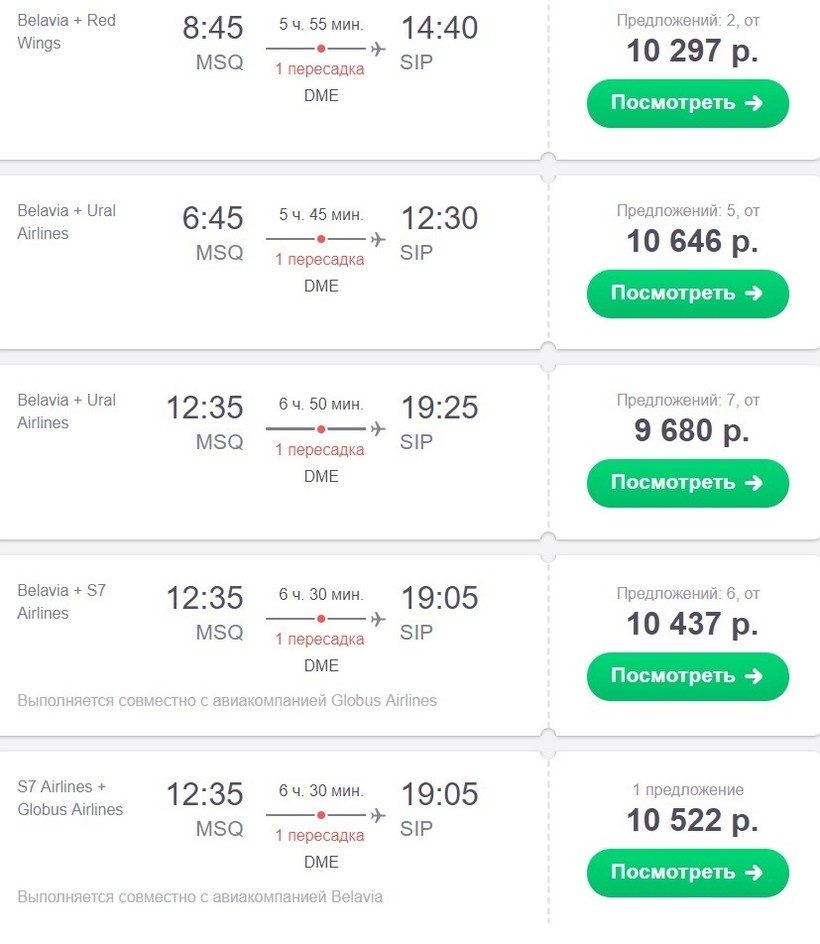Click Посмотреть for the 10 437 р. flight
The height and width of the screenshot is (944, 820).
pos(687,676)
